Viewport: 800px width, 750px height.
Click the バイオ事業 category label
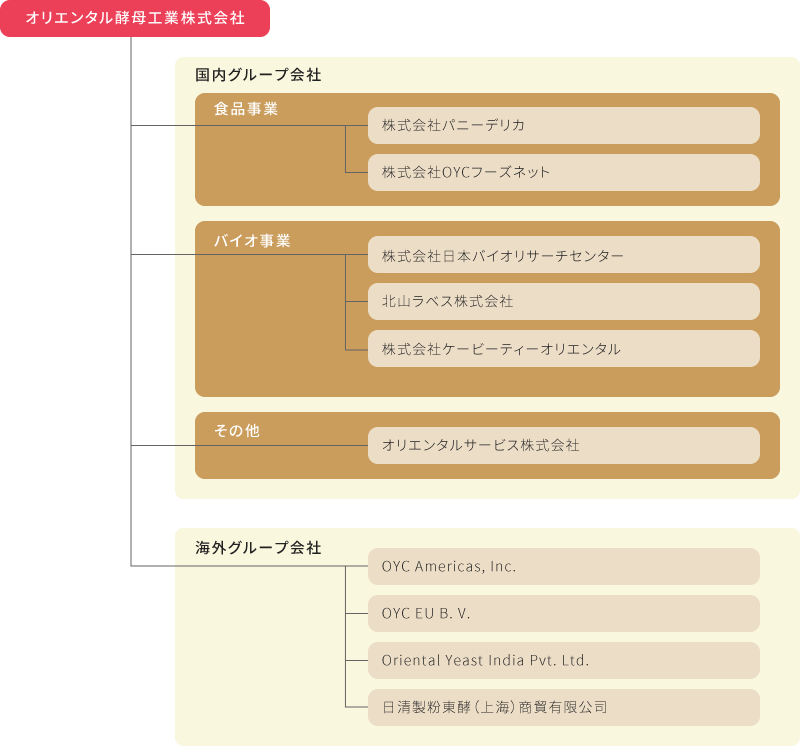pos(252,240)
